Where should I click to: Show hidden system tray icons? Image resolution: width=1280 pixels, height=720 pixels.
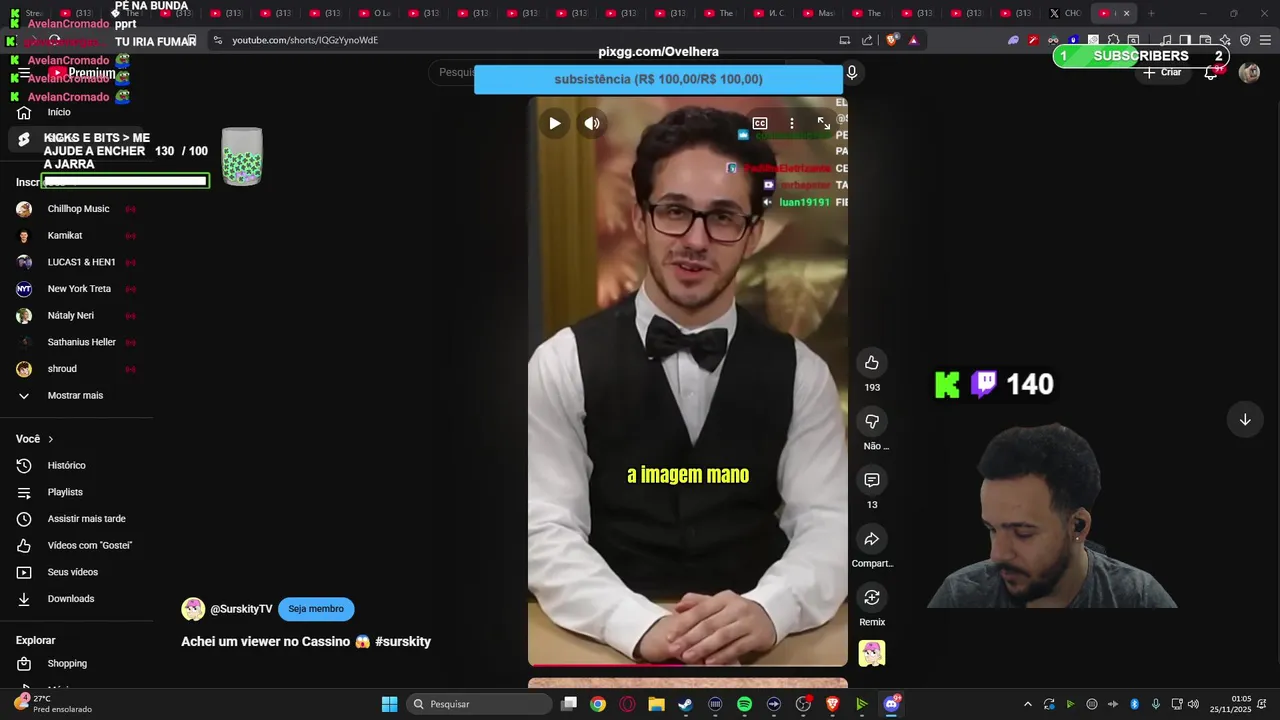coord(1027,704)
